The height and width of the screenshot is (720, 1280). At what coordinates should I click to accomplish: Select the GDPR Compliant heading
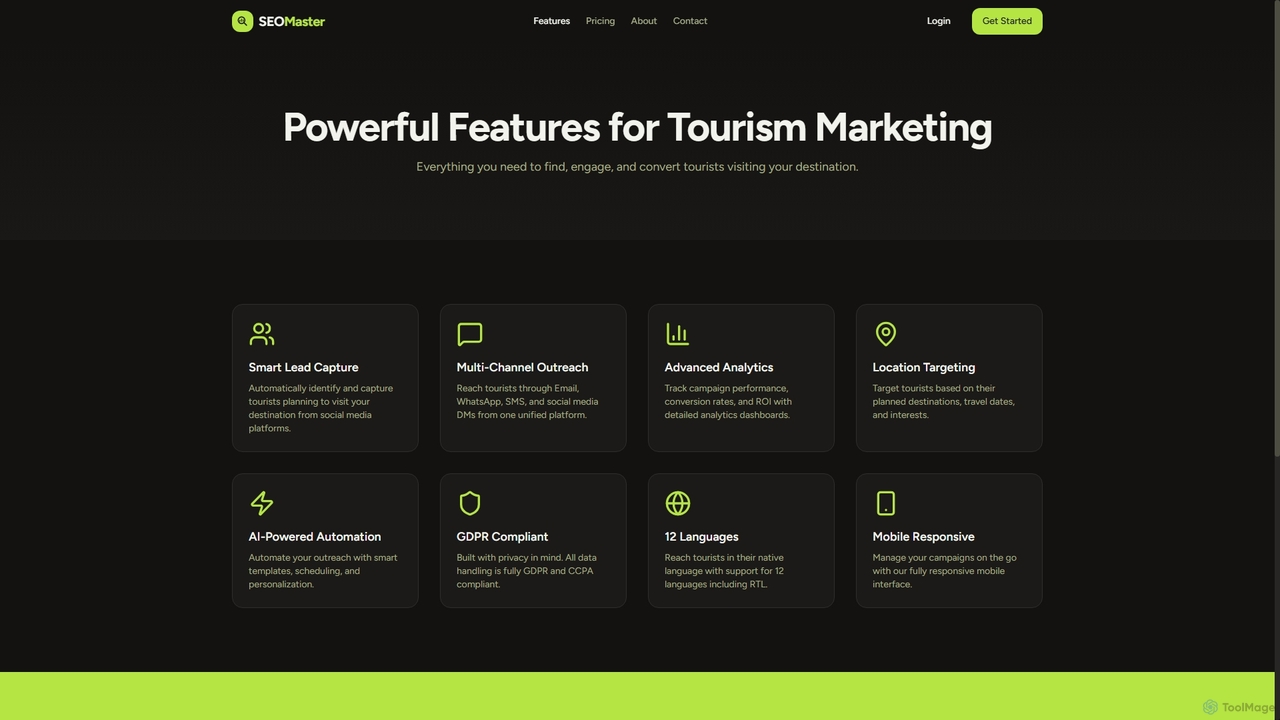tap(502, 536)
